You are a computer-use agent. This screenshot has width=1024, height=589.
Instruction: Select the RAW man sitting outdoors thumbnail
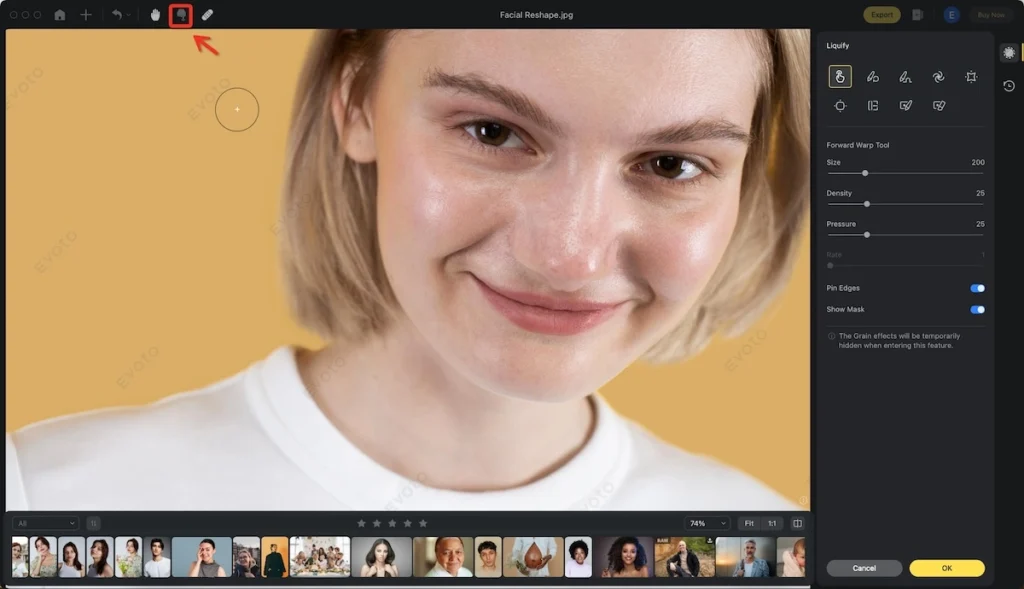pyautogui.click(x=684, y=557)
